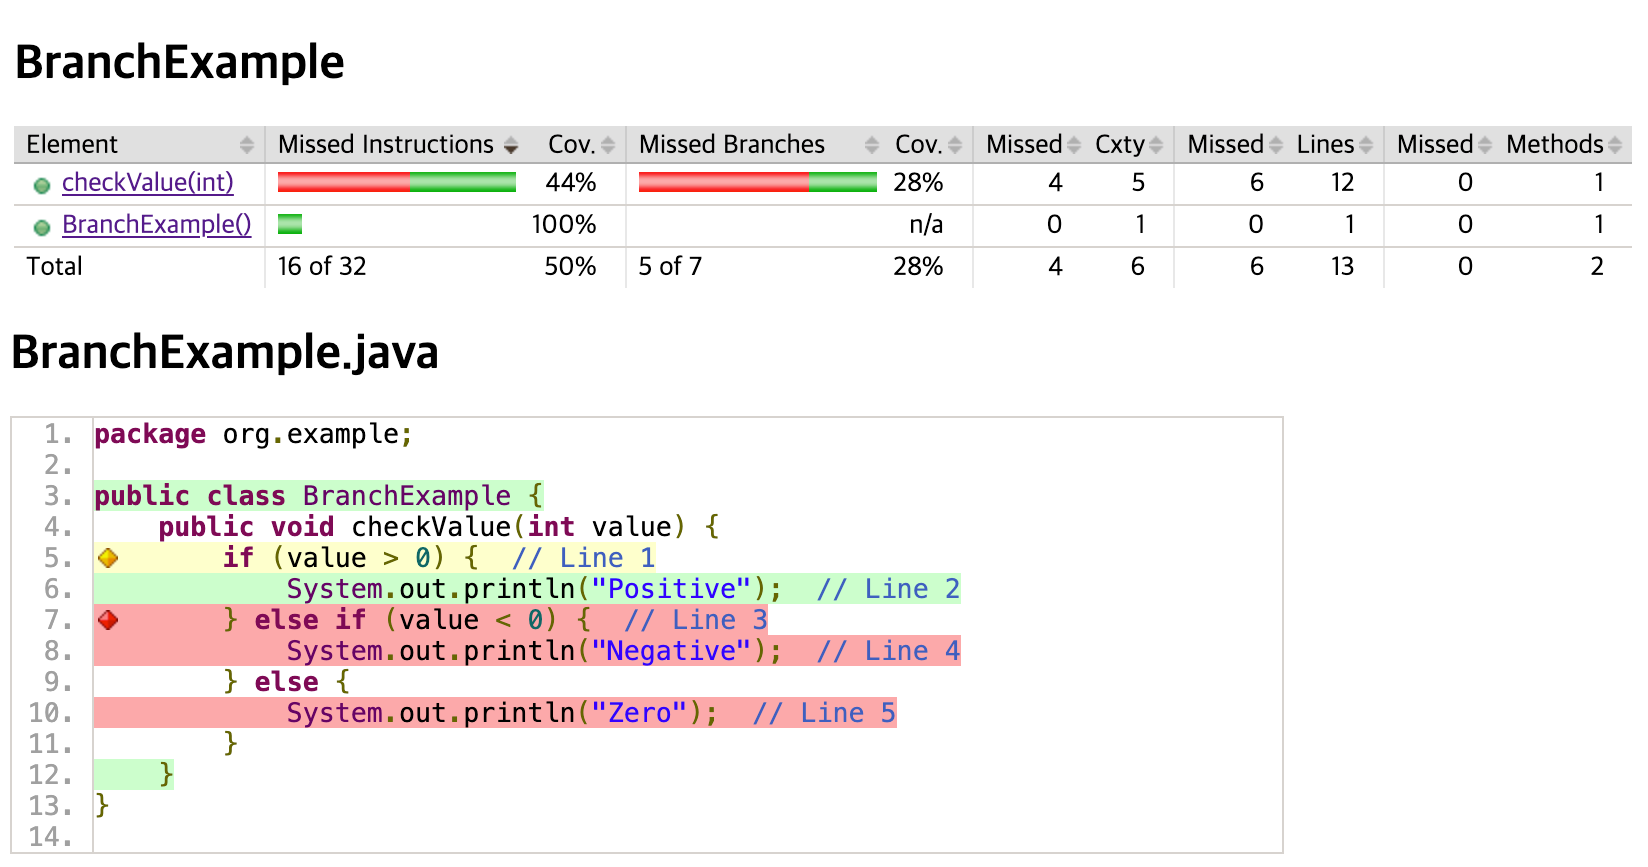The height and width of the screenshot is (867, 1648).
Task: Click the println("Positive") source line
Action: (527, 589)
